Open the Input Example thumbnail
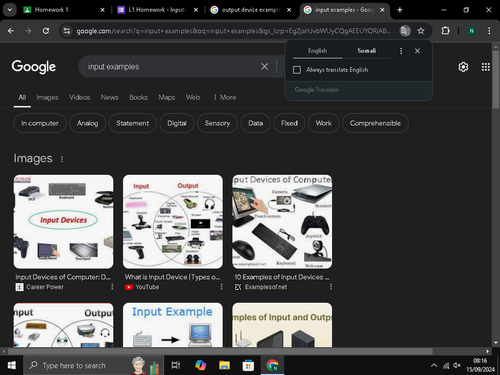 pos(173,325)
